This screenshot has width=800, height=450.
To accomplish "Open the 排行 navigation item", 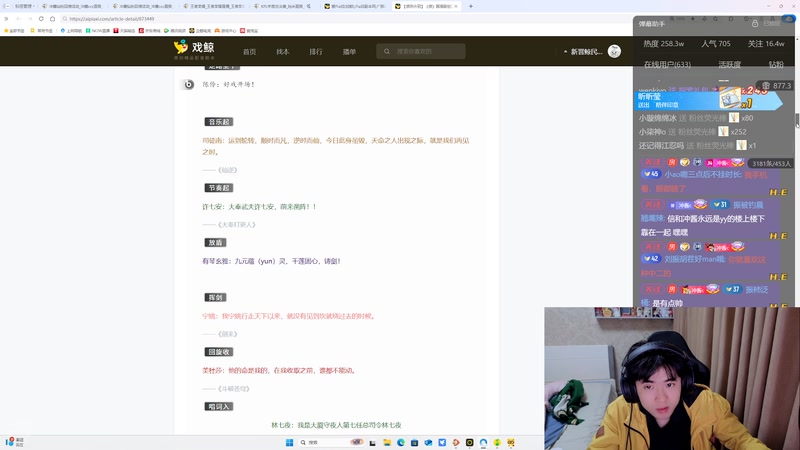I will (316, 52).
